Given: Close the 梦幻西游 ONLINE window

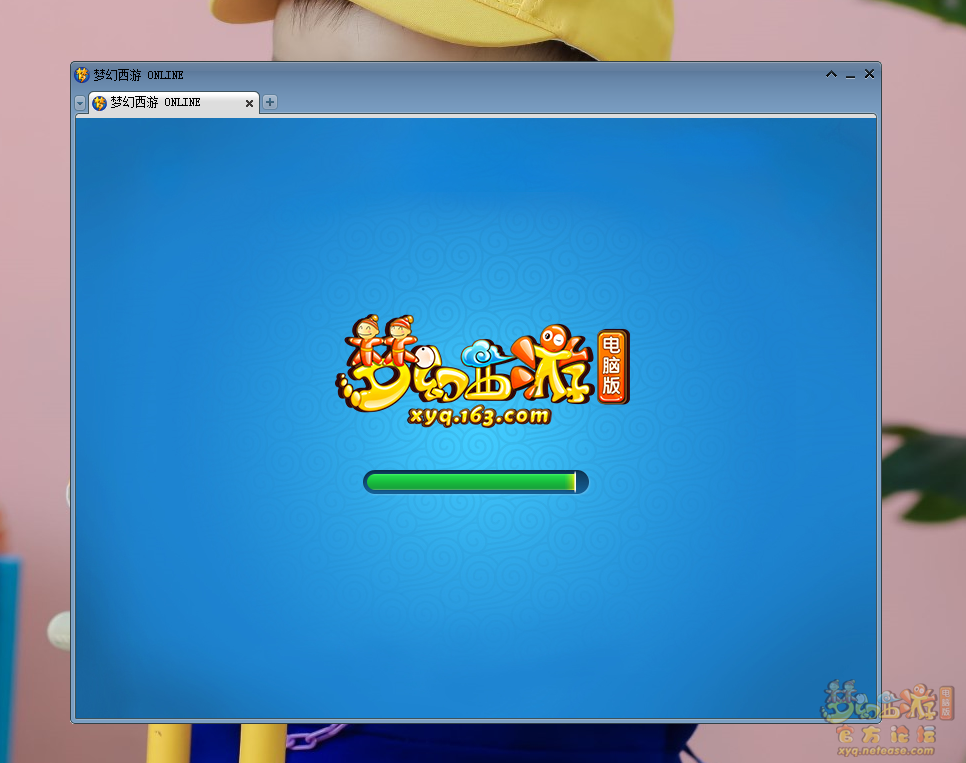Looking at the screenshot, I should [x=869, y=74].
